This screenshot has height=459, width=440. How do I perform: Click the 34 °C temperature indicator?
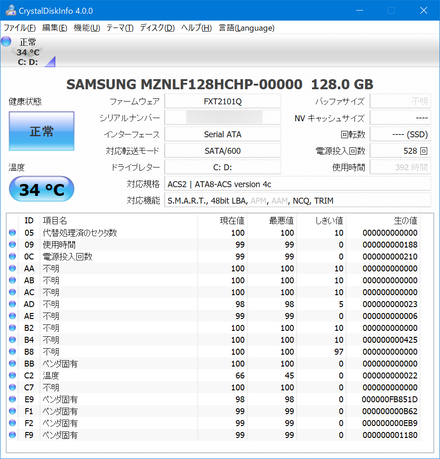click(42, 189)
